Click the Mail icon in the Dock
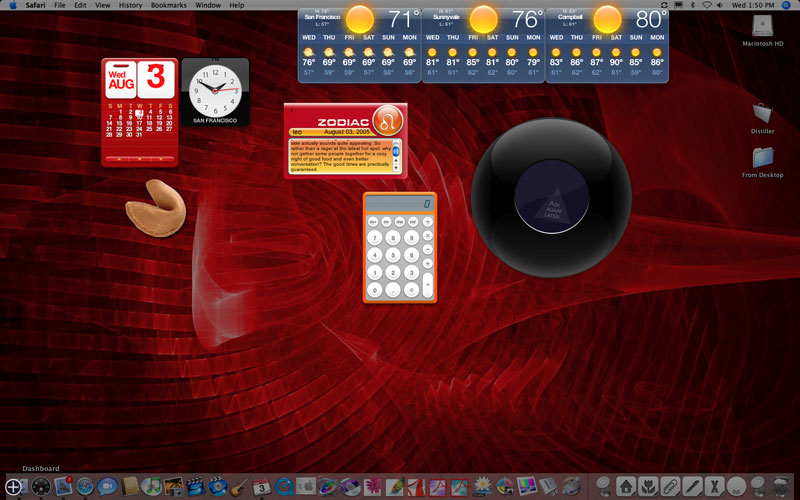This screenshot has height=500, width=800. 63,486
